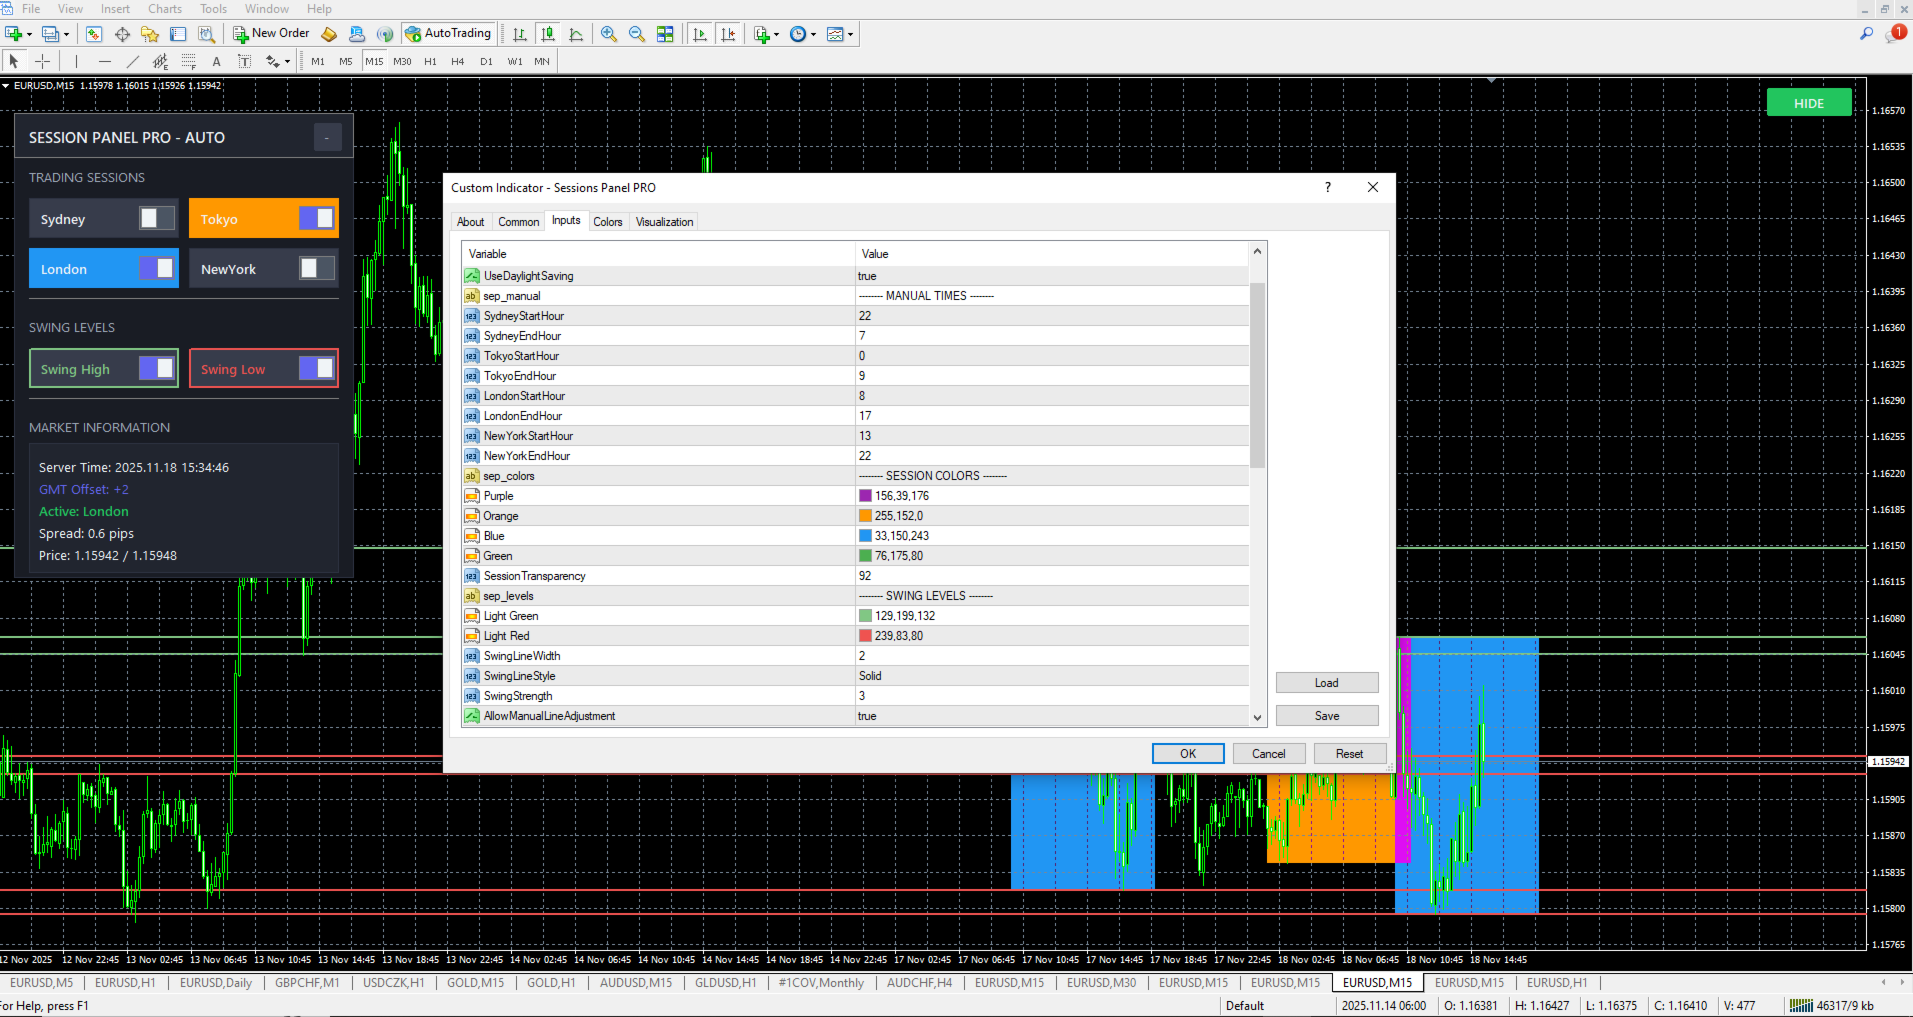This screenshot has width=1913, height=1017.
Task: Expand the periodicity clock dropdown
Action: (x=813, y=34)
